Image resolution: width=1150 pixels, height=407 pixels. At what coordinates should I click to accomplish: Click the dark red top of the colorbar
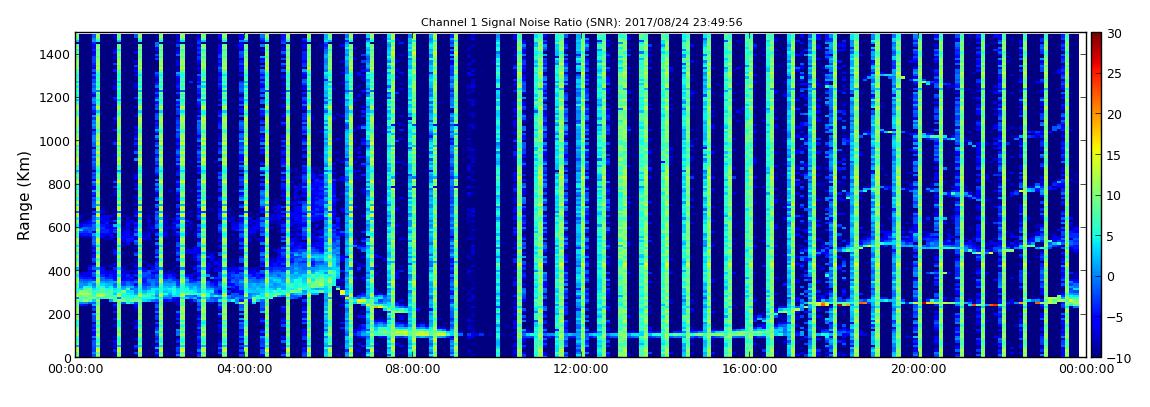coord(1096,40)
